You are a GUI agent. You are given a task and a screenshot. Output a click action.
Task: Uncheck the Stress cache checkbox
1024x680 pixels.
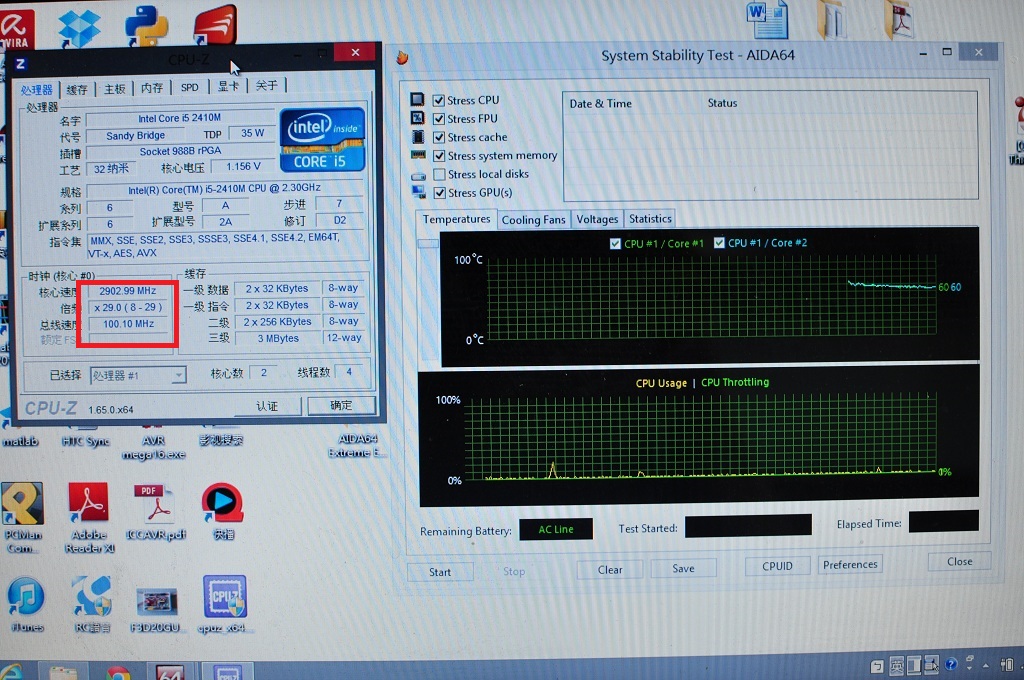point(439,137)
